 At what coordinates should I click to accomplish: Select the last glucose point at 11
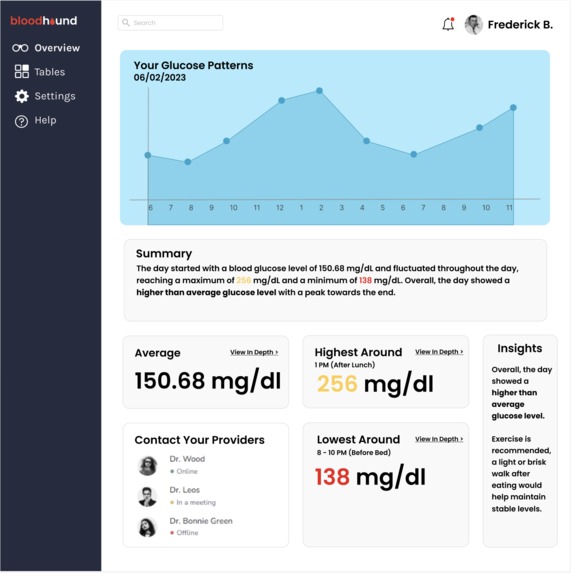coord(513,107)
